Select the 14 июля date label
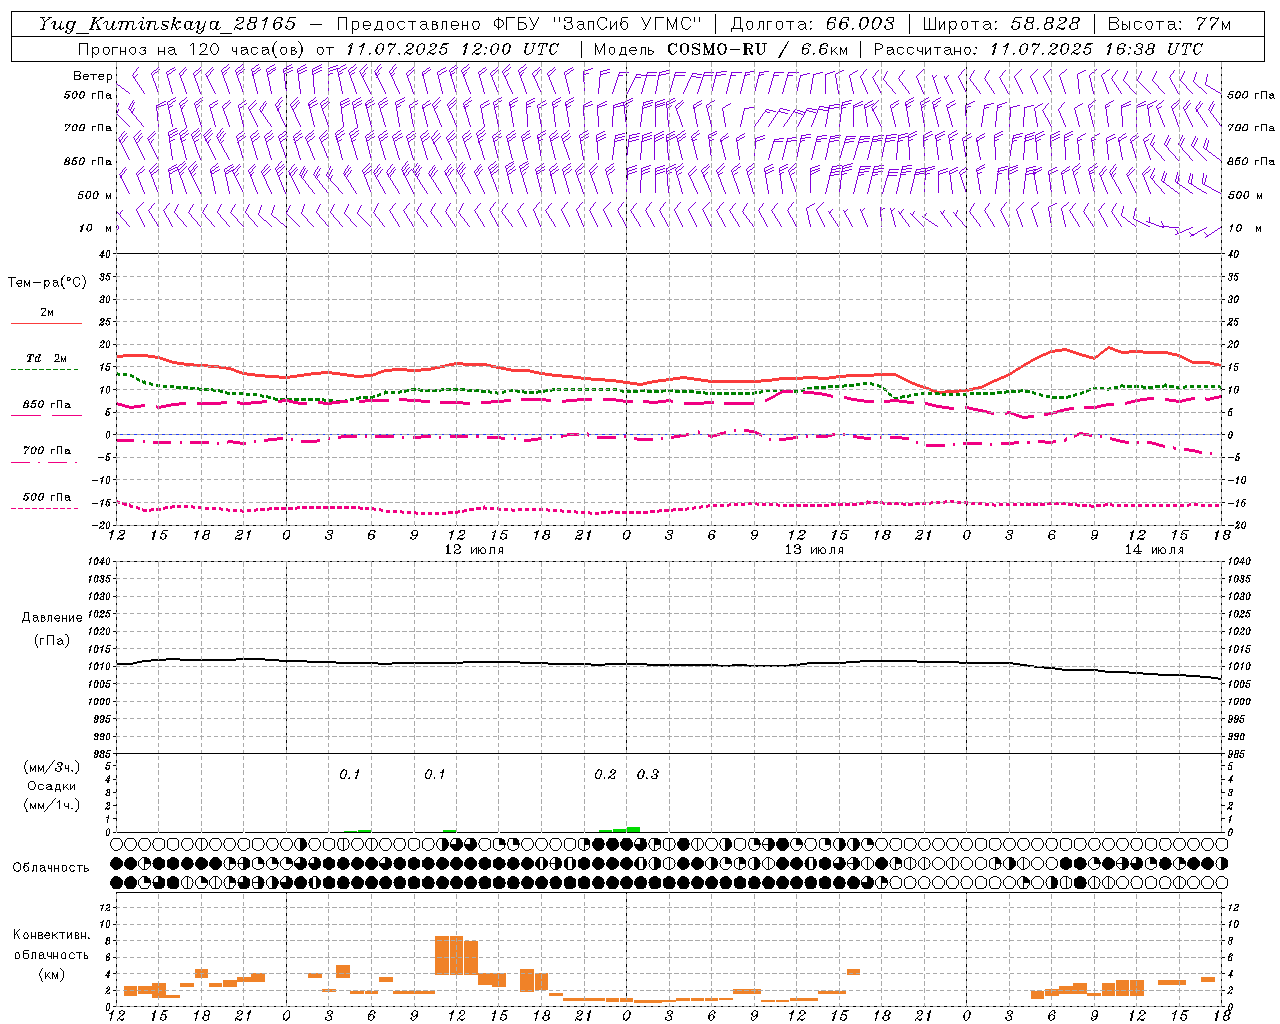Screen dimensions: 1280x1024 click(1154, 549)
